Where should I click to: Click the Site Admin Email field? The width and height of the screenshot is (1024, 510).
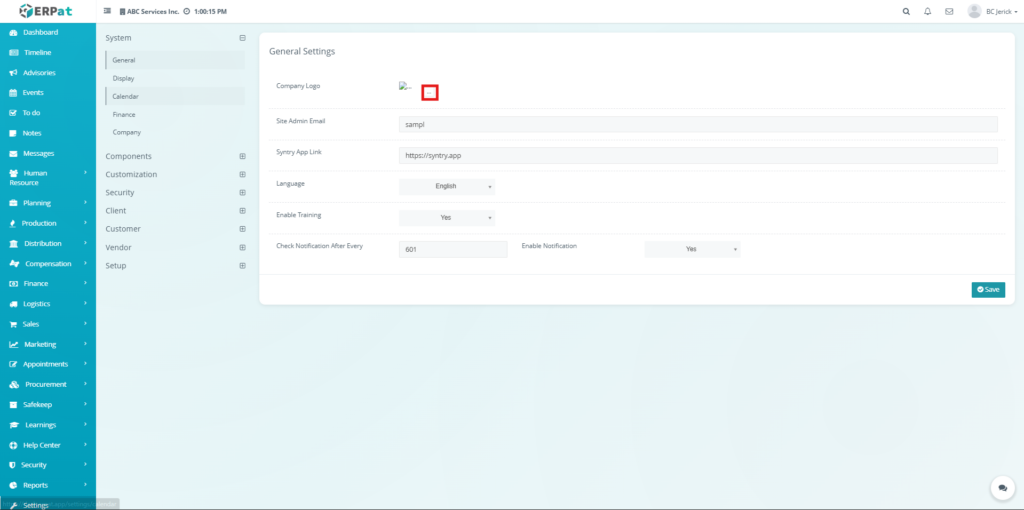(698, 124)
